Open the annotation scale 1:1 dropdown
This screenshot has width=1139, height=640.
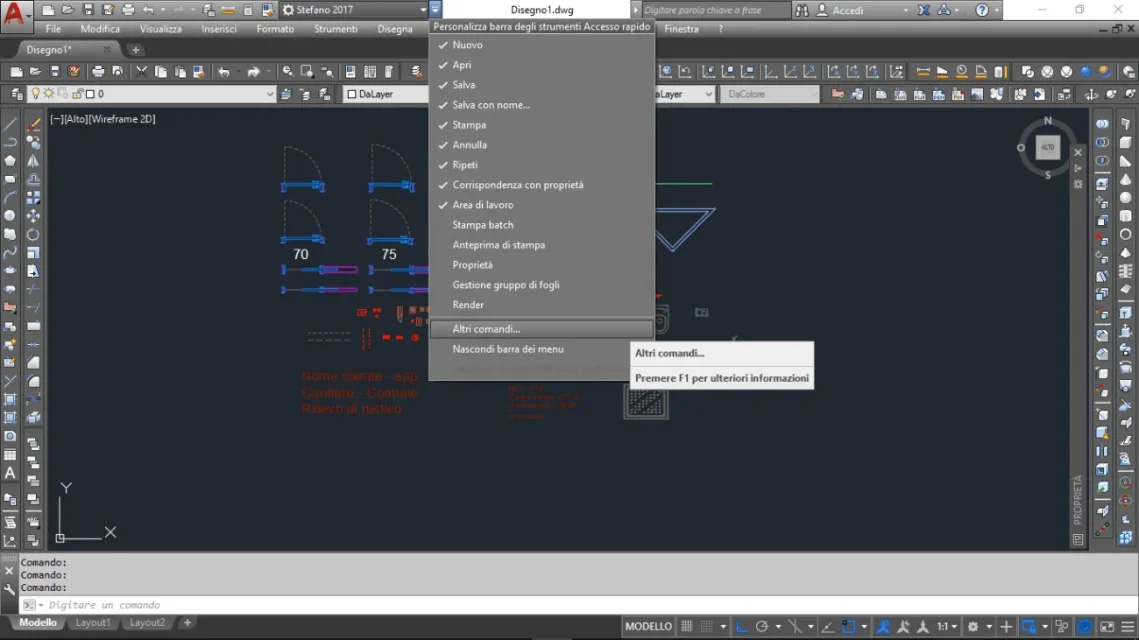pos(946,626)
